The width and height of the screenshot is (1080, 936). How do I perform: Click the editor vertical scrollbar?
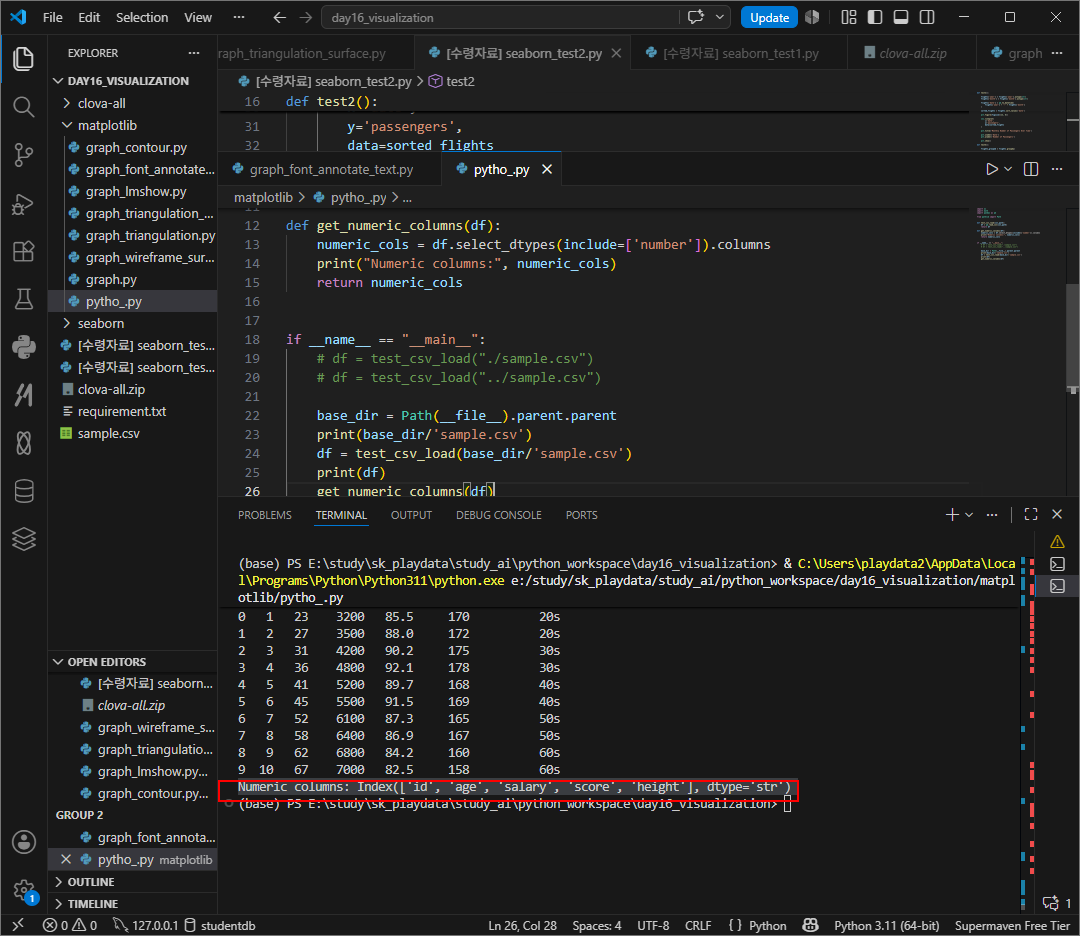point(1072,337)
